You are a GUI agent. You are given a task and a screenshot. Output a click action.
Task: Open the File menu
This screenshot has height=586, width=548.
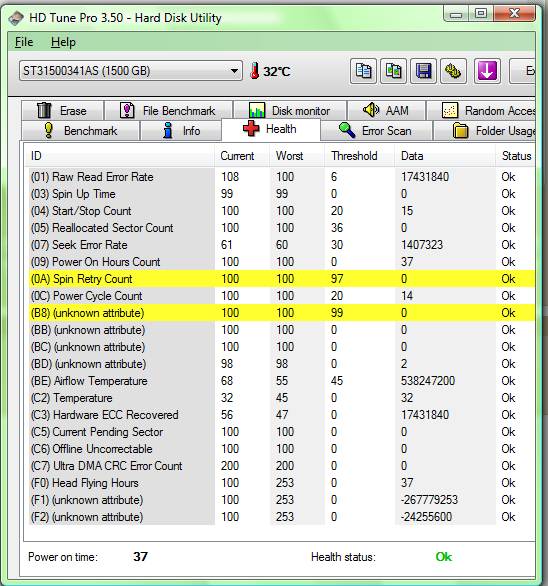click(24, 42)
